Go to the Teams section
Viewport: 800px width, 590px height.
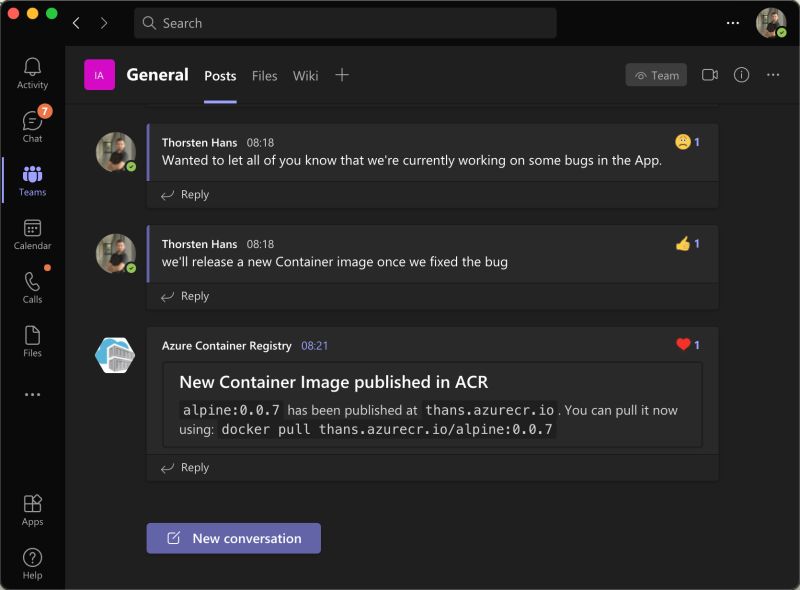(32, 180)
